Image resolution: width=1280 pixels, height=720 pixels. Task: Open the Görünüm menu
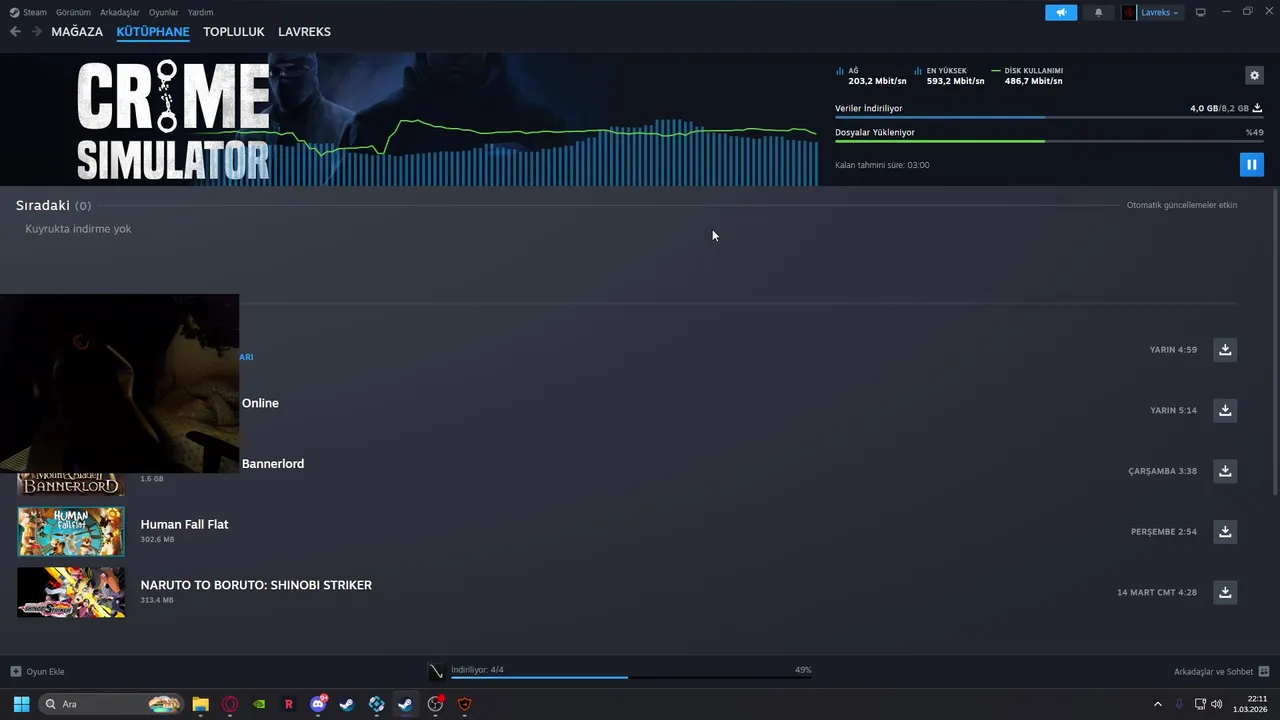(x=73, y=12)
